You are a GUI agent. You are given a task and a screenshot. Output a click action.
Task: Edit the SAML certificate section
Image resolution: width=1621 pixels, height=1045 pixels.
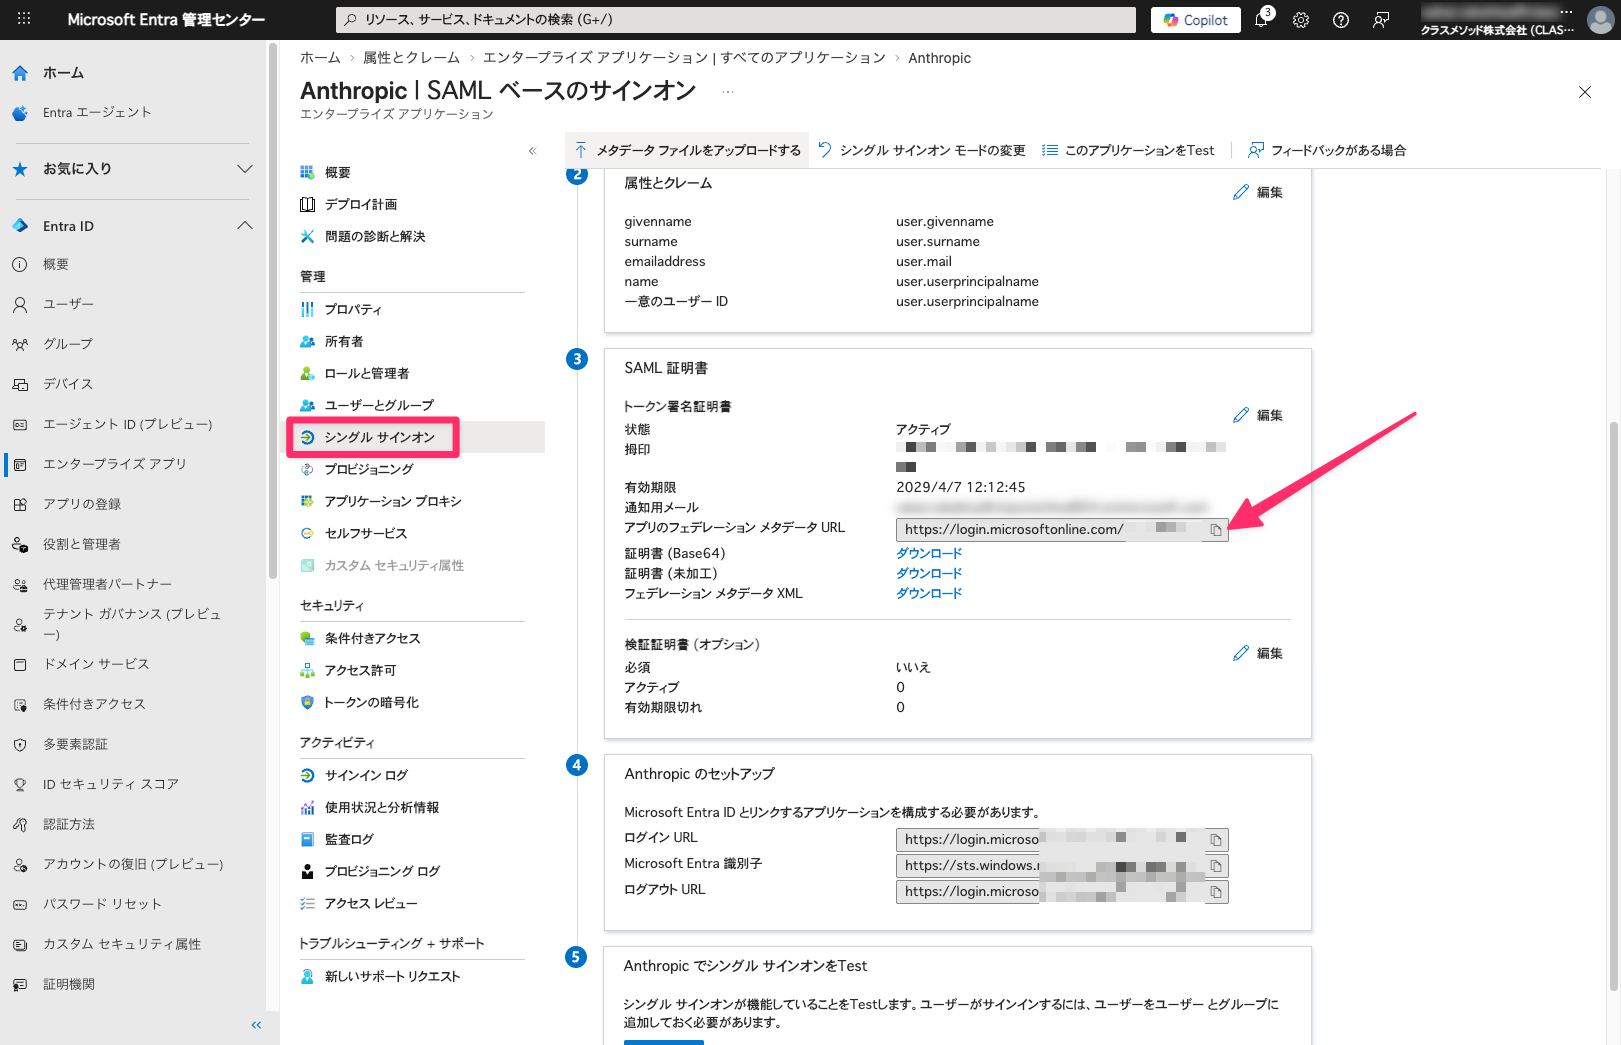(1258, 415)
